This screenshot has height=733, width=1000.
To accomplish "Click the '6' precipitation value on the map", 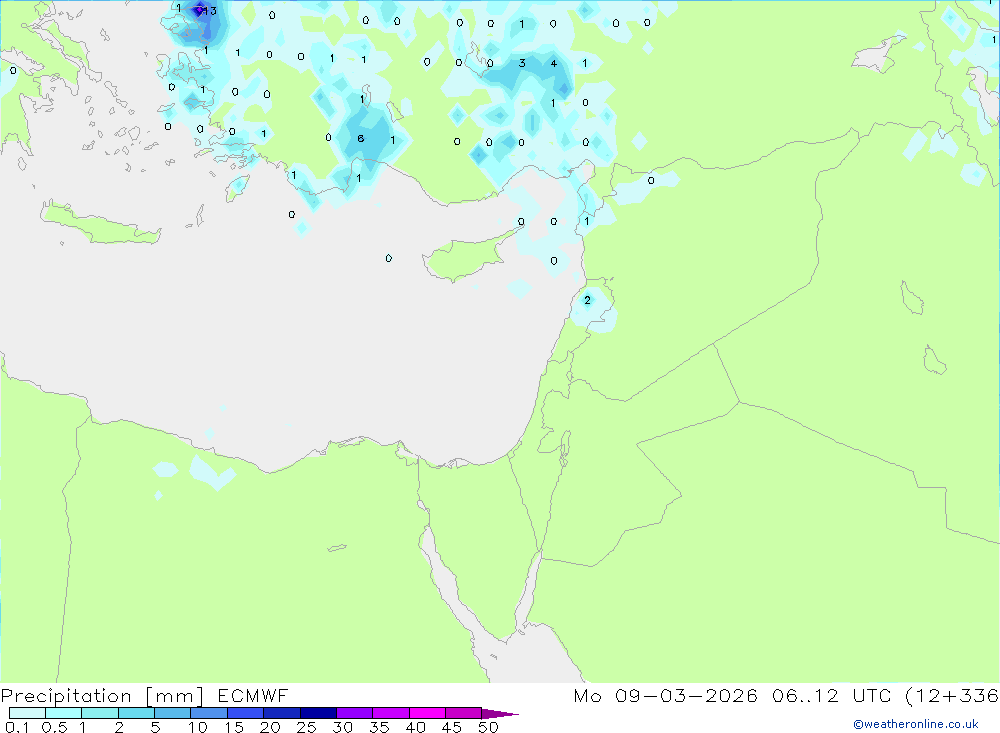I will (x=361, y=138).
